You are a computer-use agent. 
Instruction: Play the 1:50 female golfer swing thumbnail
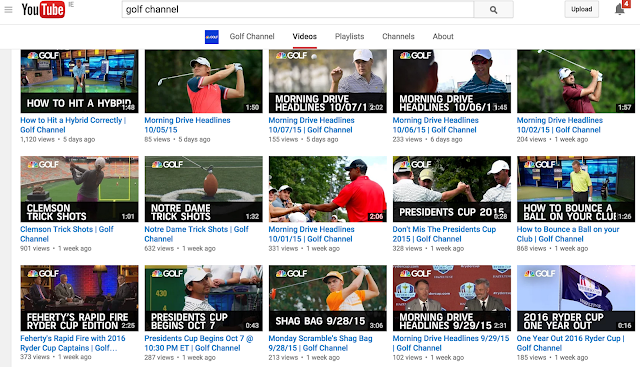204,81
